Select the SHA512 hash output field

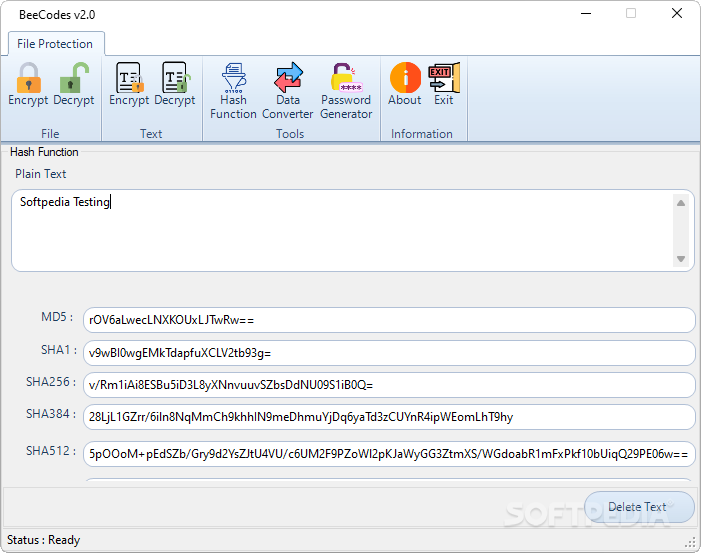(x=389, y=454)
